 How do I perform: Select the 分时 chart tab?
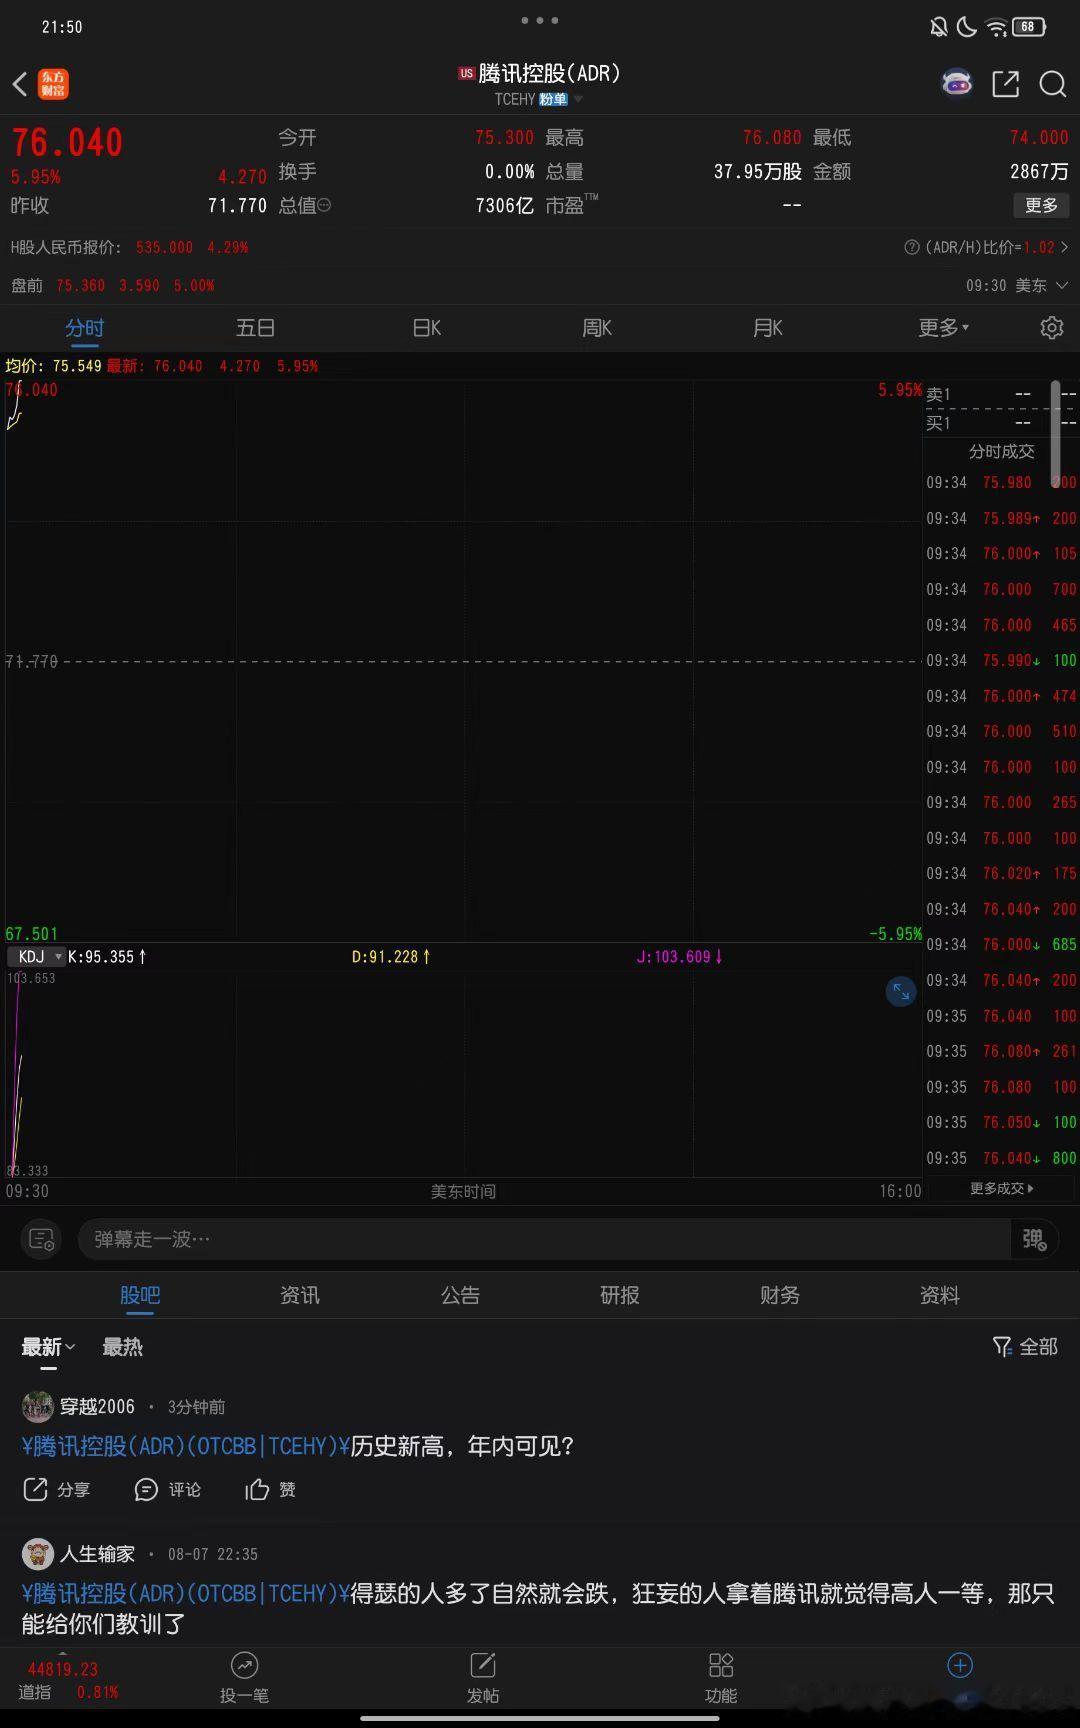pyautogui.click(x=85, y=327)
